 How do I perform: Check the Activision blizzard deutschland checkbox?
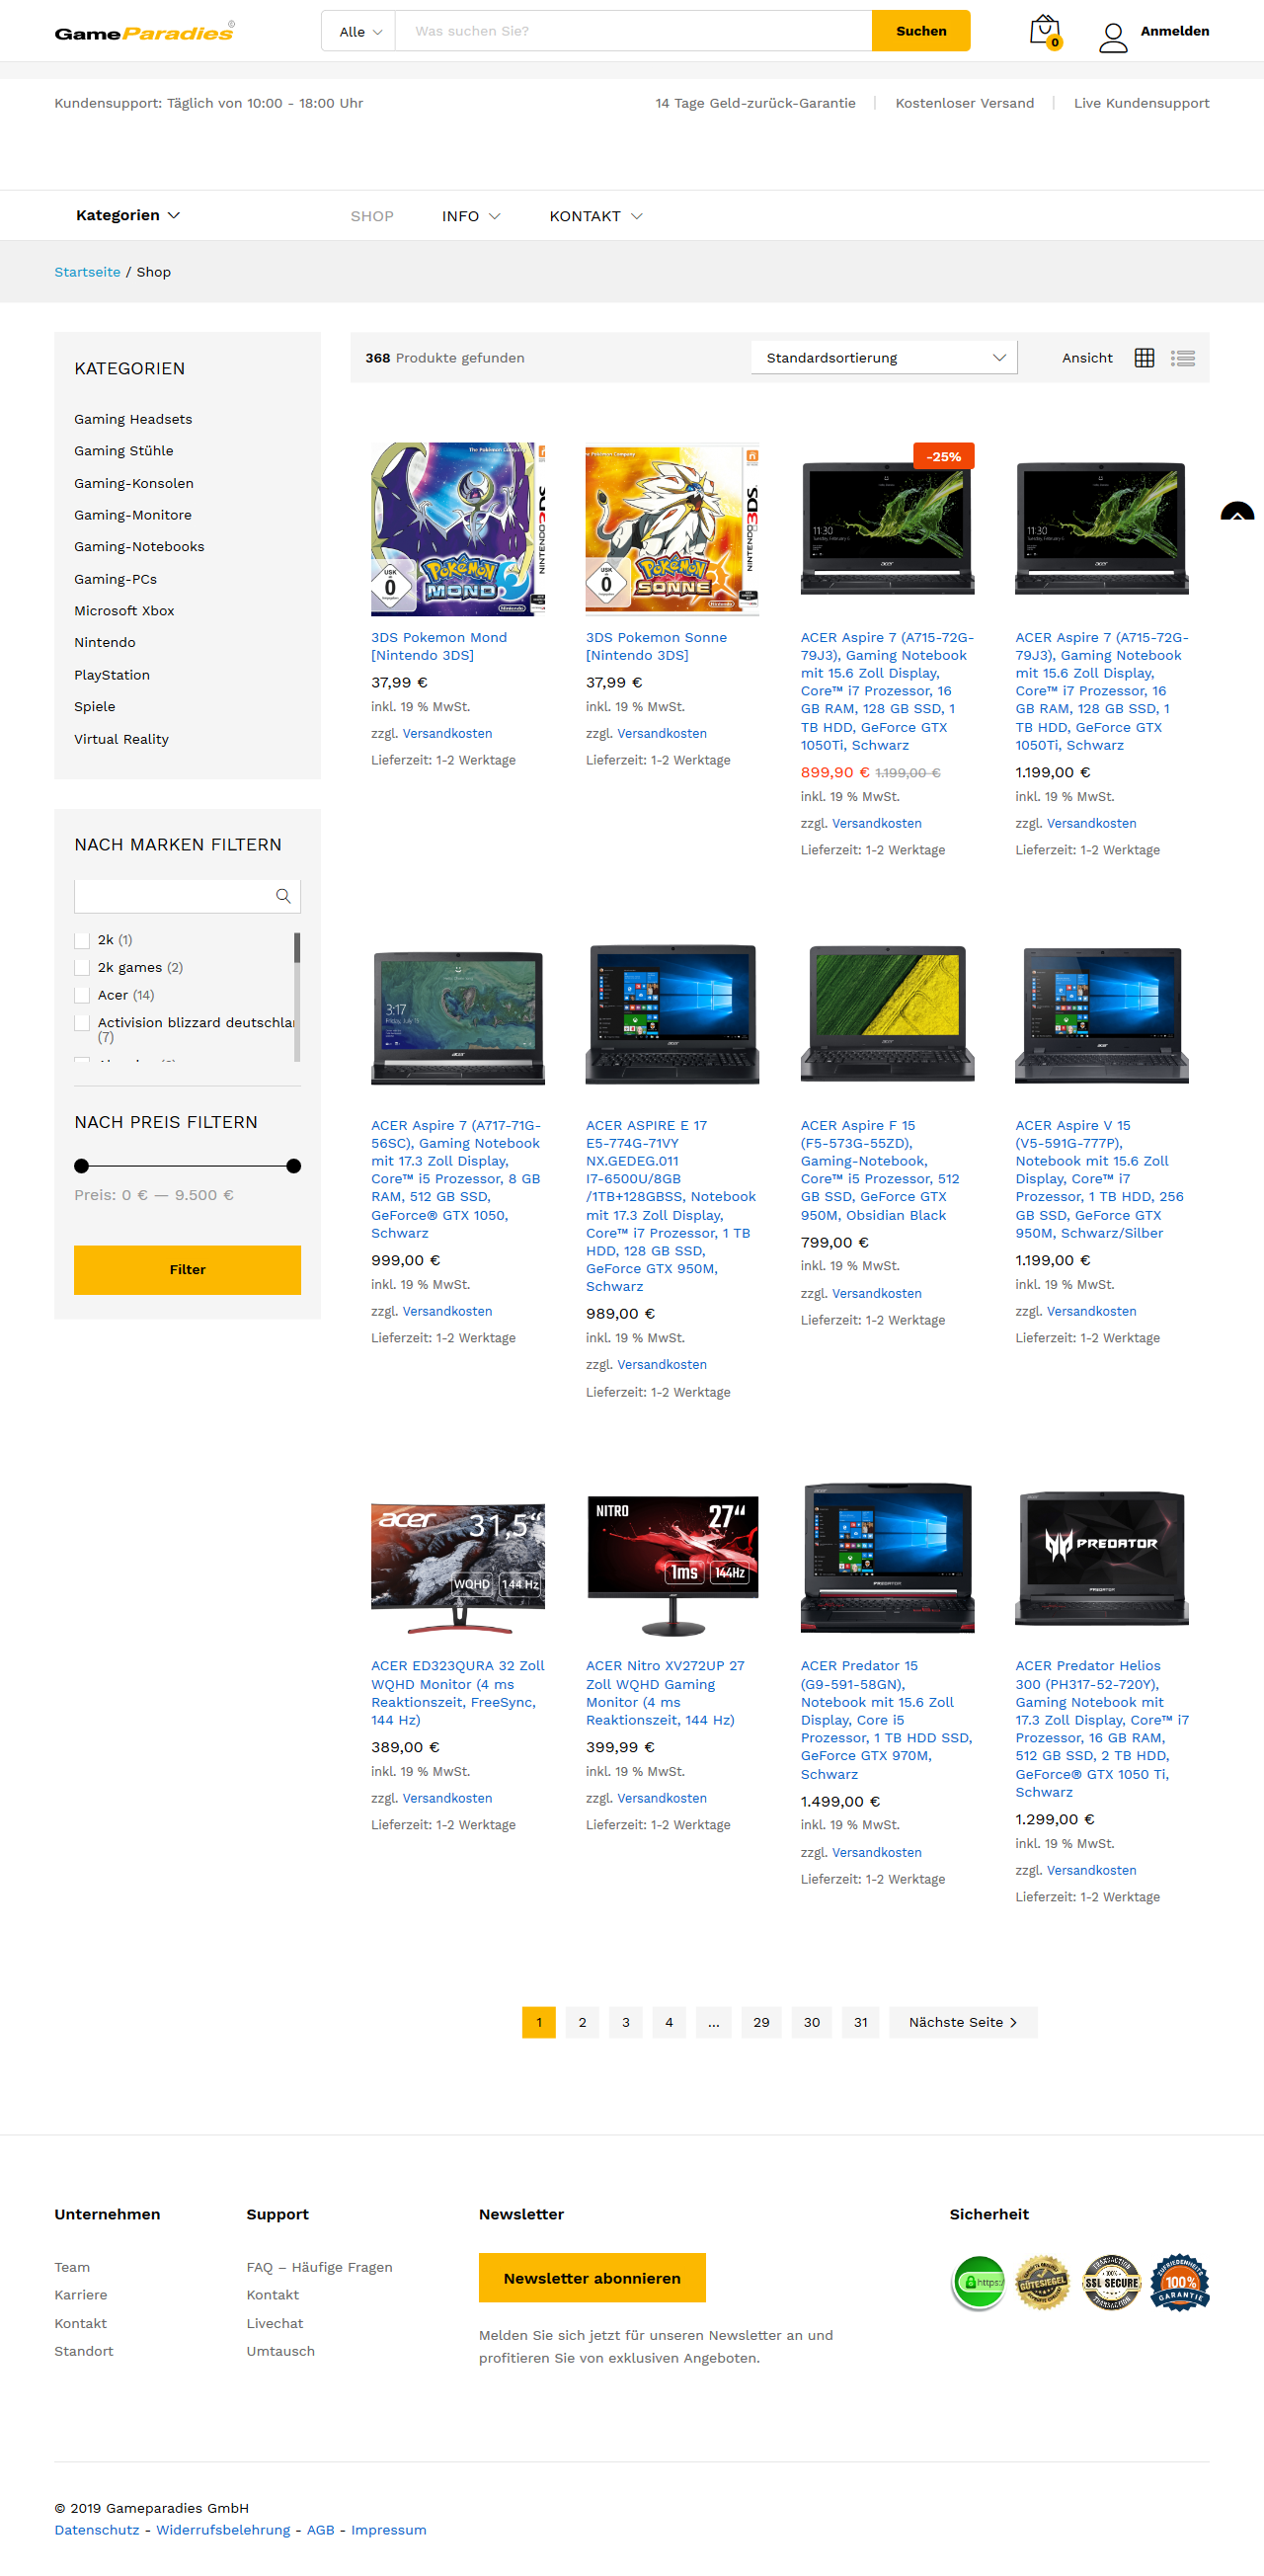coord(82,1023)
